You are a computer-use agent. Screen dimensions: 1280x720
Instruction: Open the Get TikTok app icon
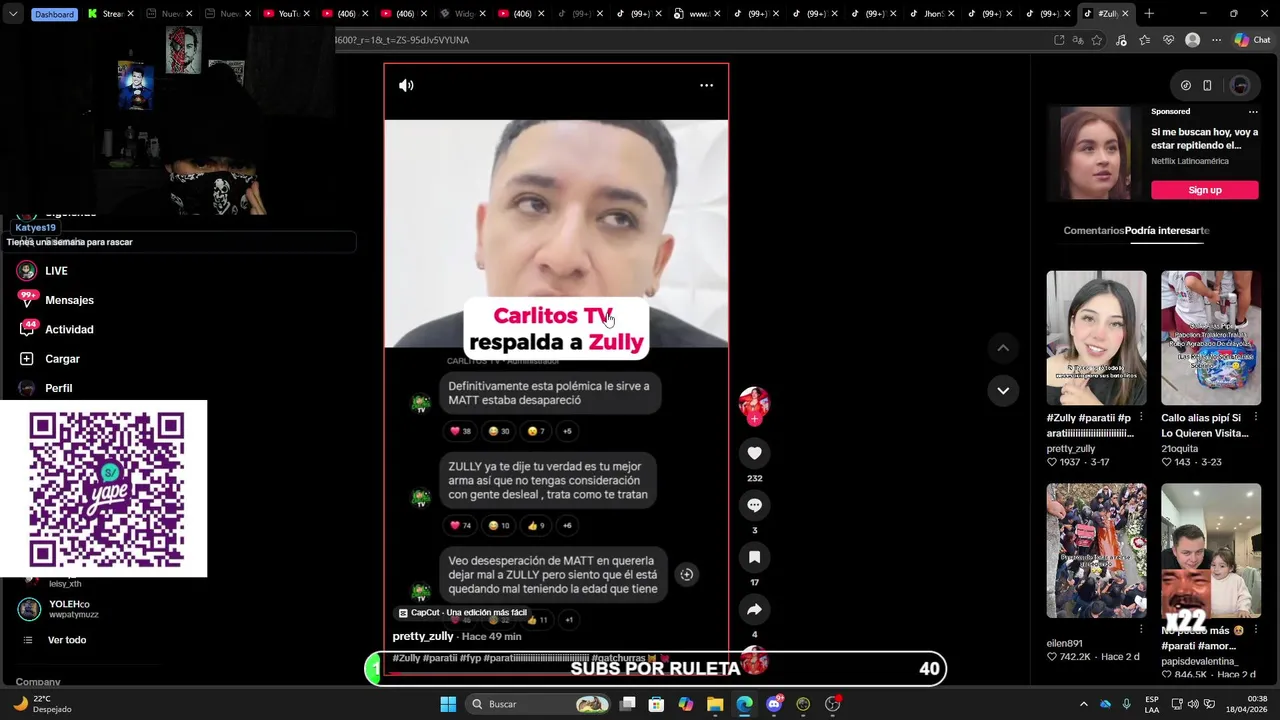pyautogui.click(x=1186, y=85)
